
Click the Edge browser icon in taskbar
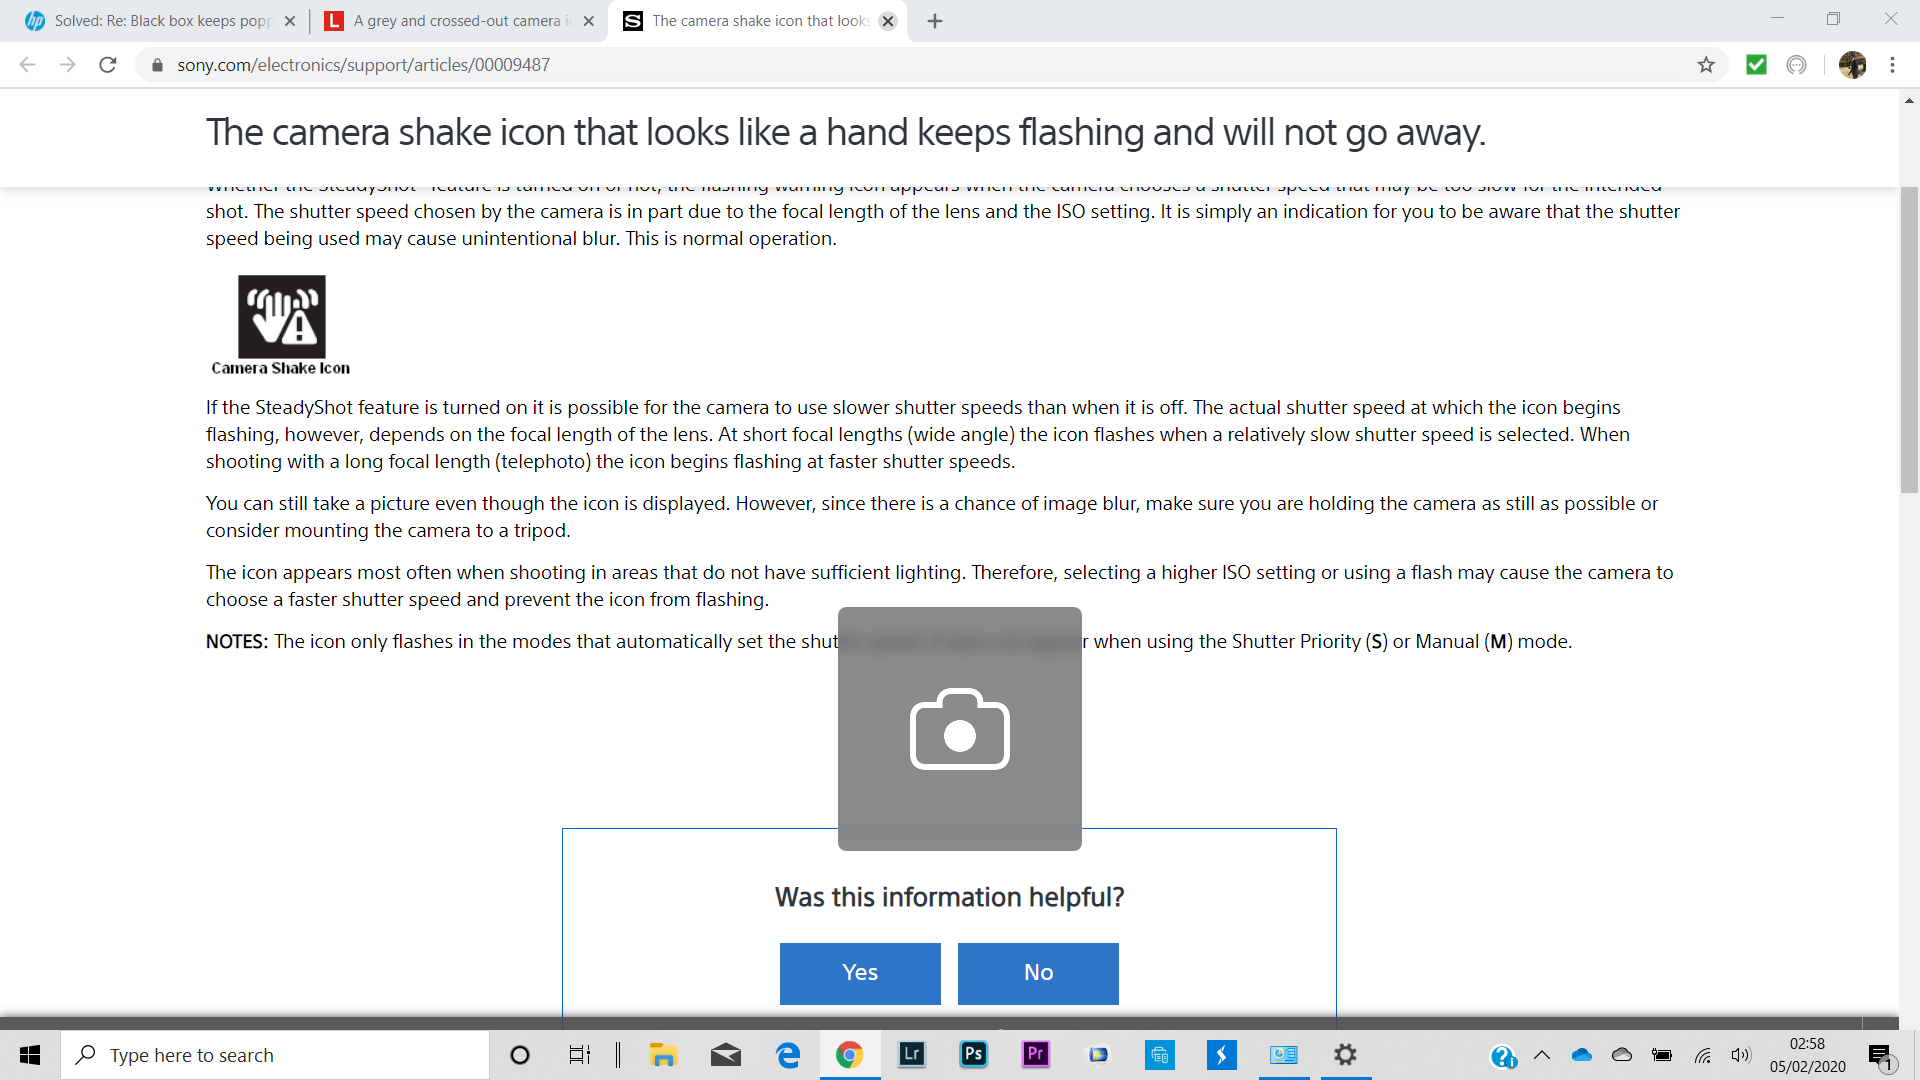tap(787, 1055)
